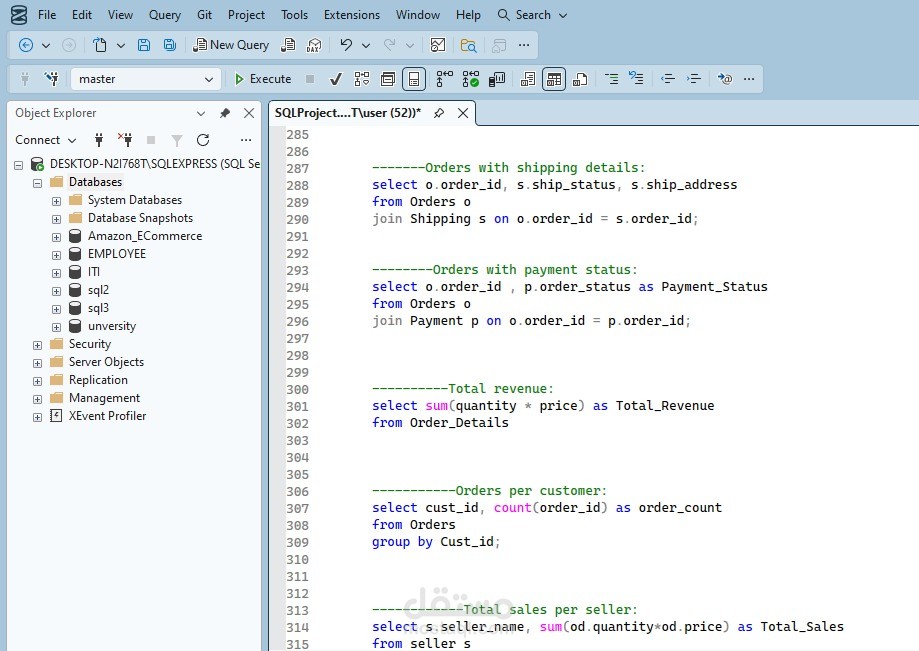
Task: Open the Query menu
Action: click(x=165, y=15)
